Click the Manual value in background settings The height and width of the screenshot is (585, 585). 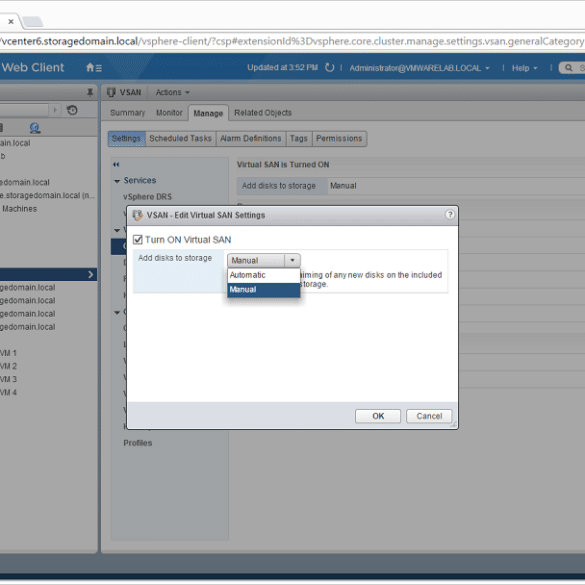click(343, 185)
